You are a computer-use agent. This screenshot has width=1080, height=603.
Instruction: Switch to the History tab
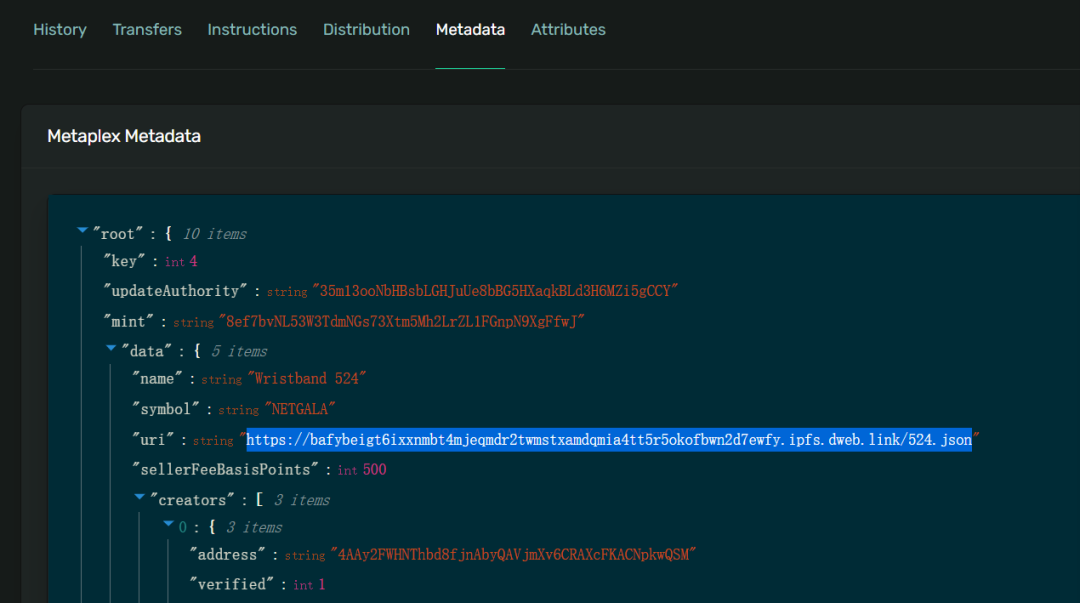60,30
